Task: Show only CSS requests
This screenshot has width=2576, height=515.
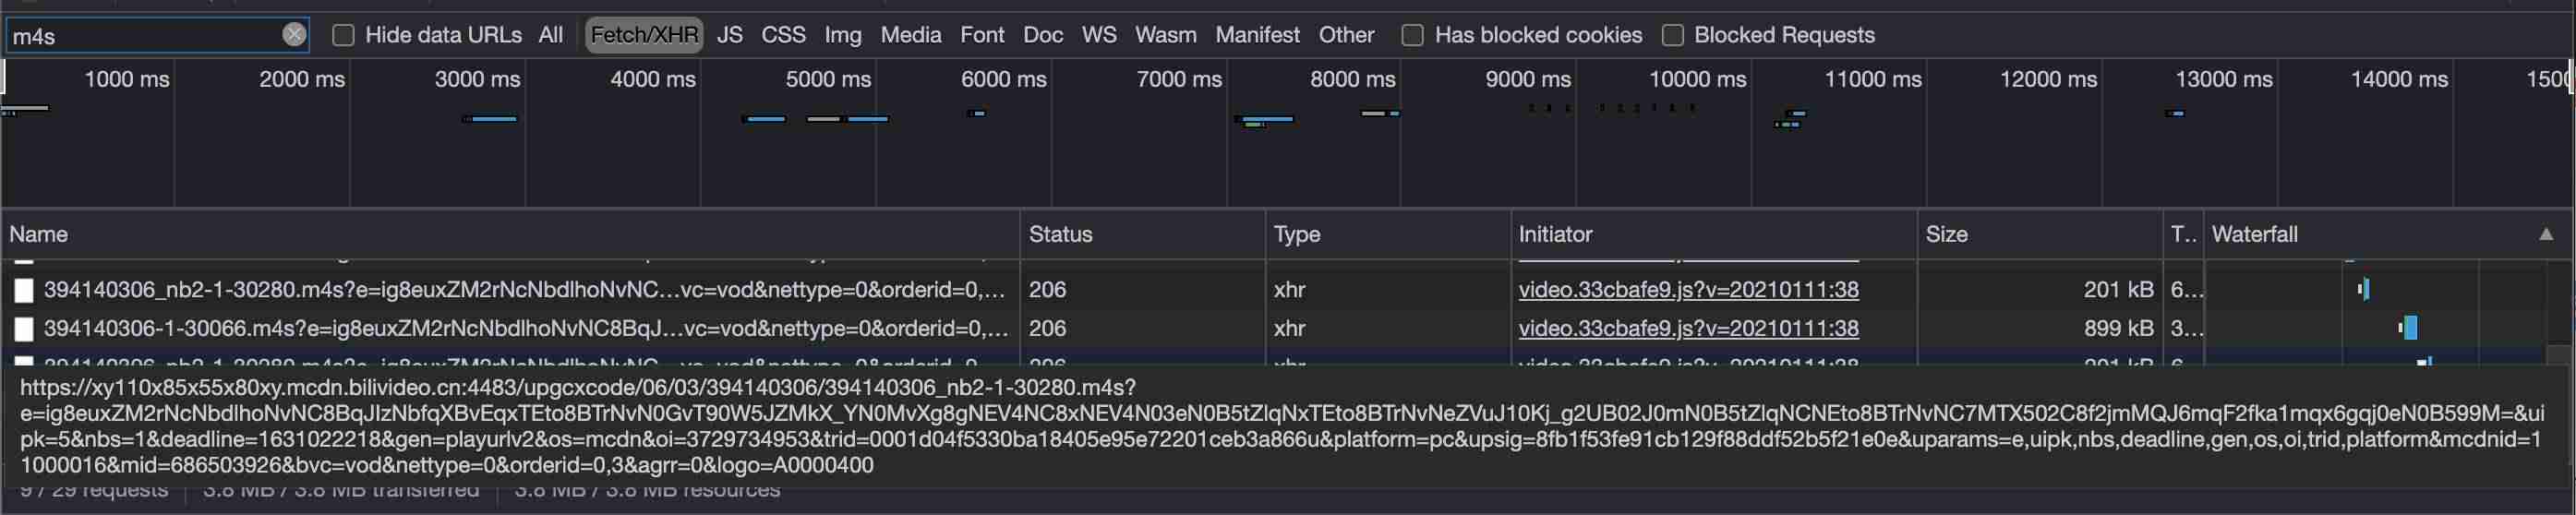Action: [783, 35]
